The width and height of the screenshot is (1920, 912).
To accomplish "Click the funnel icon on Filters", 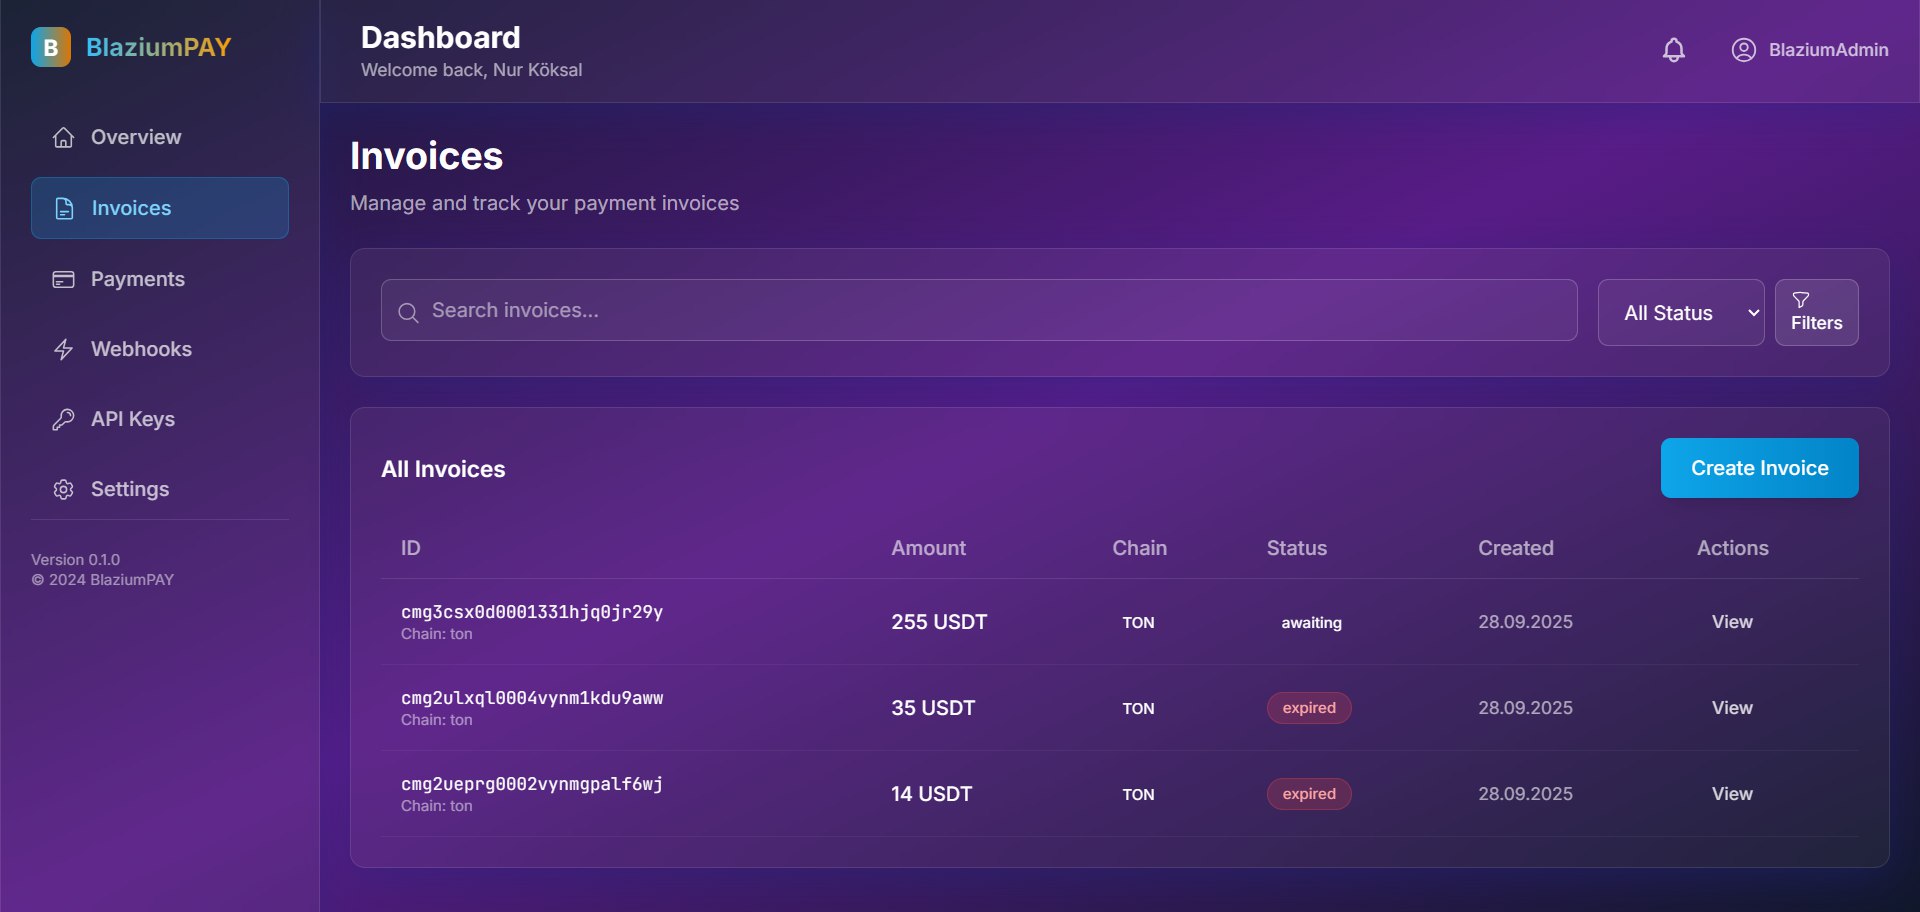I will coord(1800,300).
